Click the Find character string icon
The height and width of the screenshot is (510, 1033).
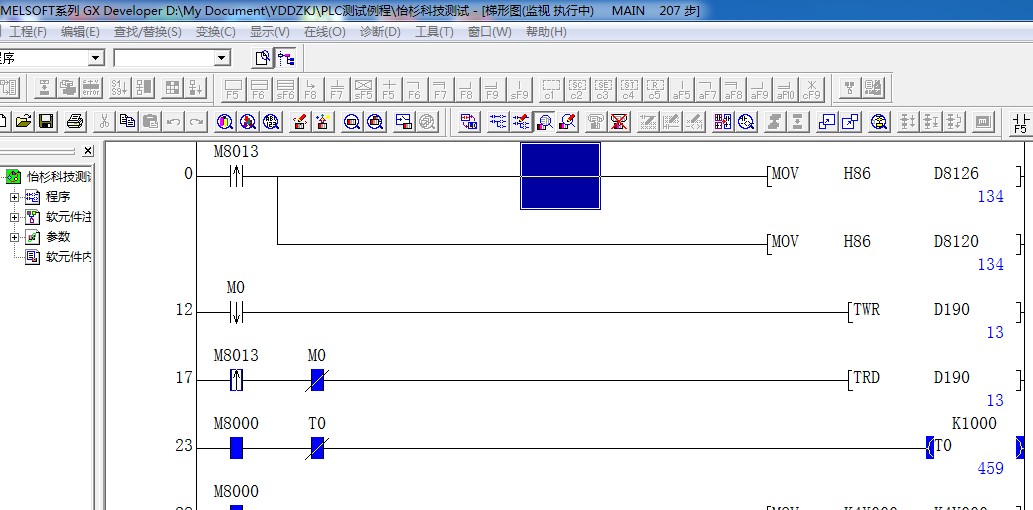click(x=271, y=121)
